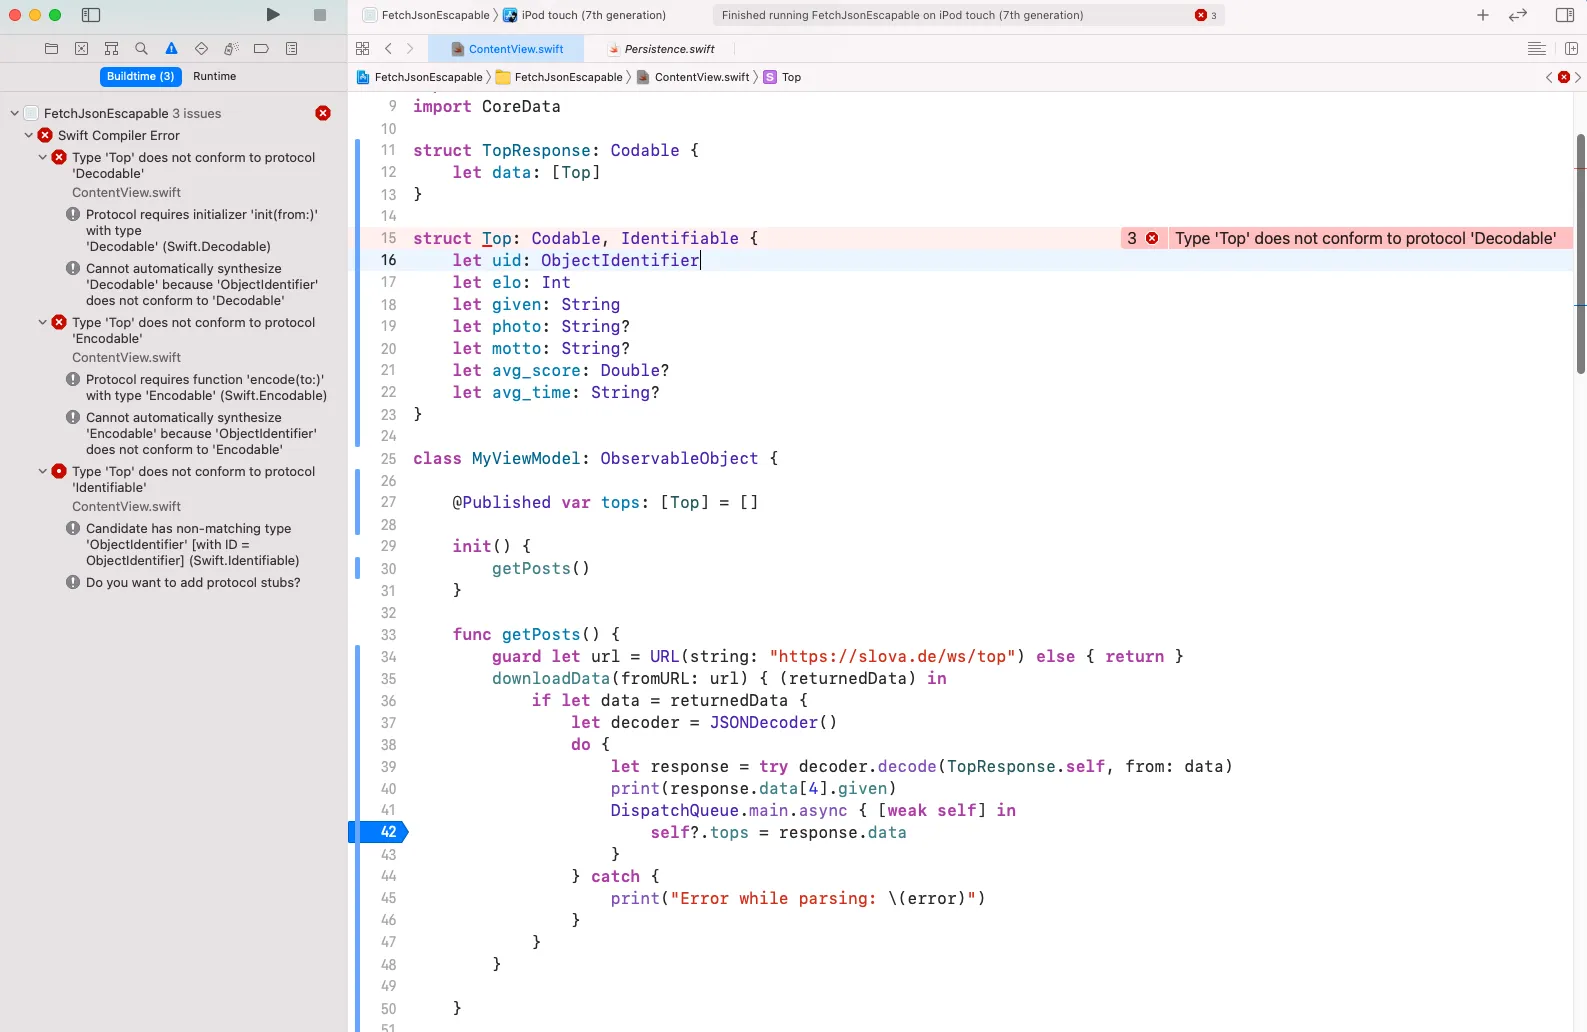
Task: Add an editor on the right
Action: click(1571, 48)
